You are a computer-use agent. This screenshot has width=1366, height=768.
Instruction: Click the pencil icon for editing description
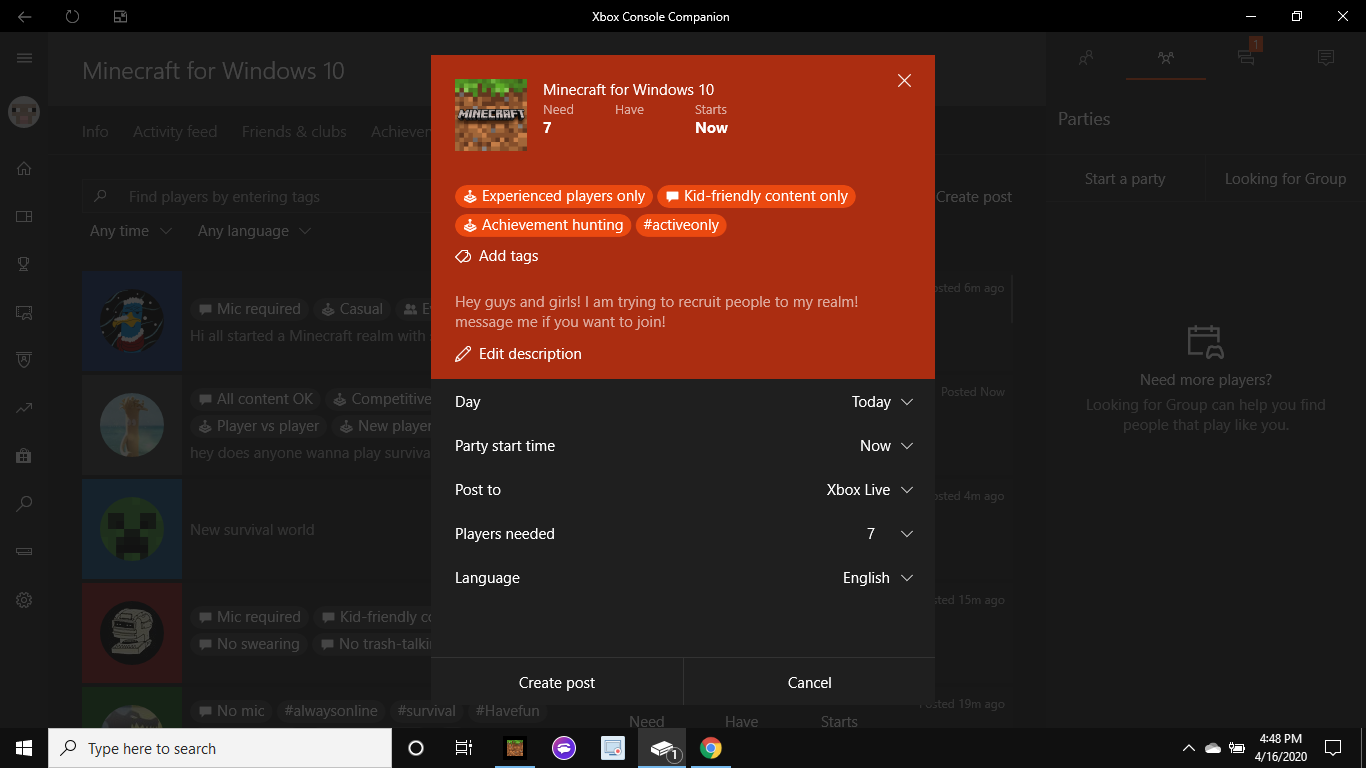pyautogui.click(x=463, y=354)
